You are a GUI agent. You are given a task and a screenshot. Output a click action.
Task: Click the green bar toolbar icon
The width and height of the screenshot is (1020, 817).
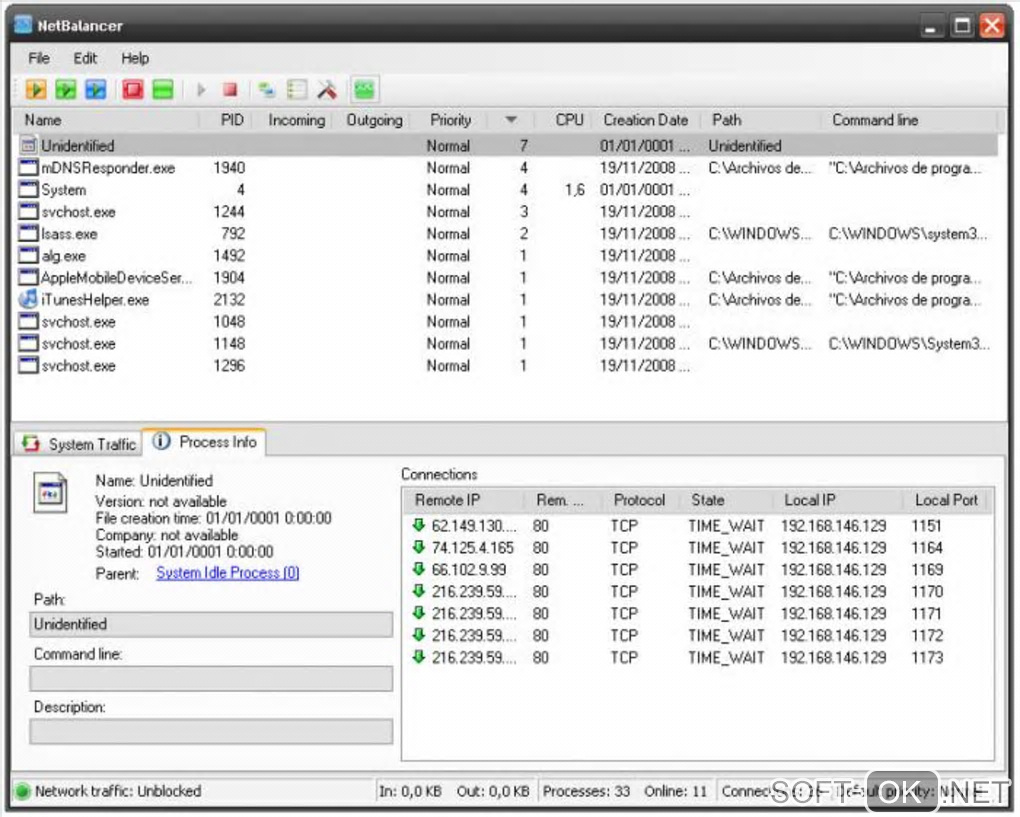click(x=163, y=89)
